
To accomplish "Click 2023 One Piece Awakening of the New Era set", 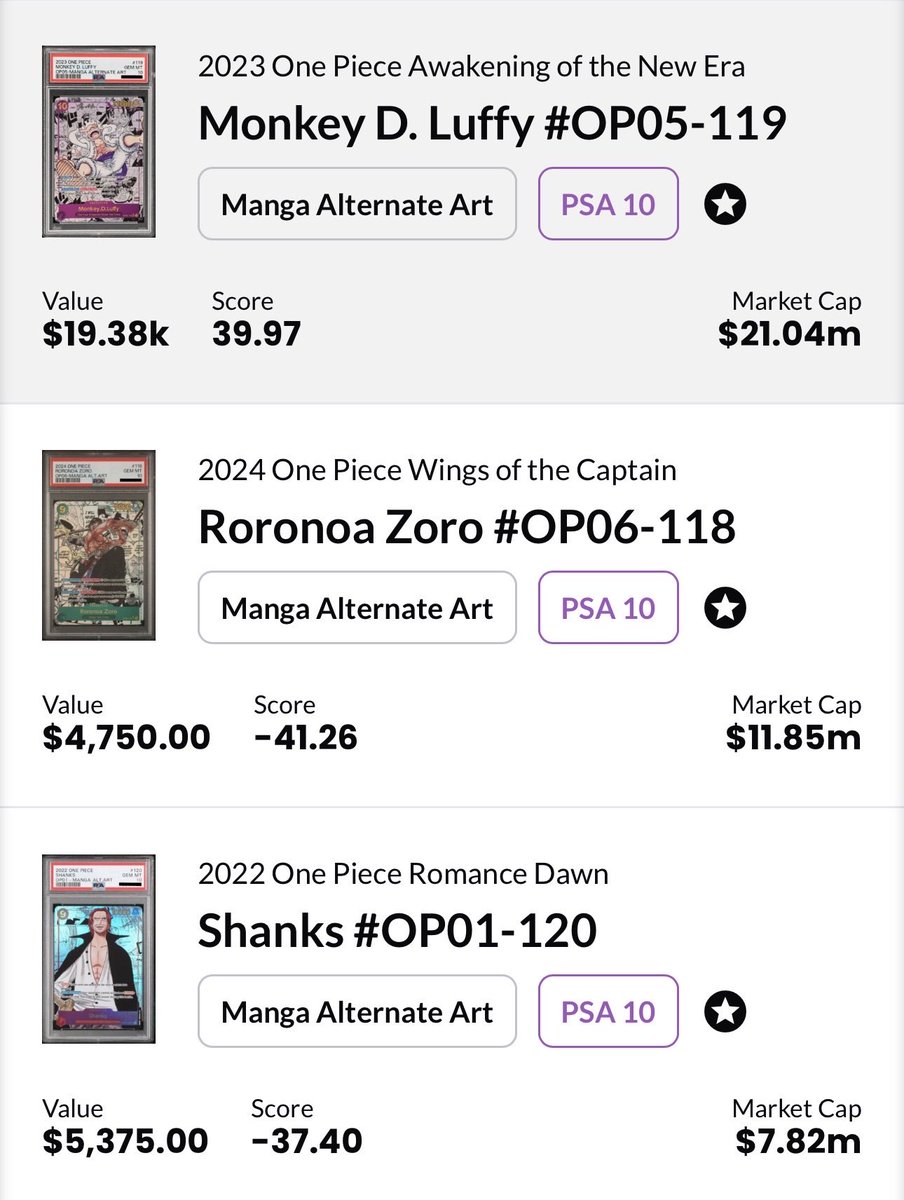I will 472,67.
